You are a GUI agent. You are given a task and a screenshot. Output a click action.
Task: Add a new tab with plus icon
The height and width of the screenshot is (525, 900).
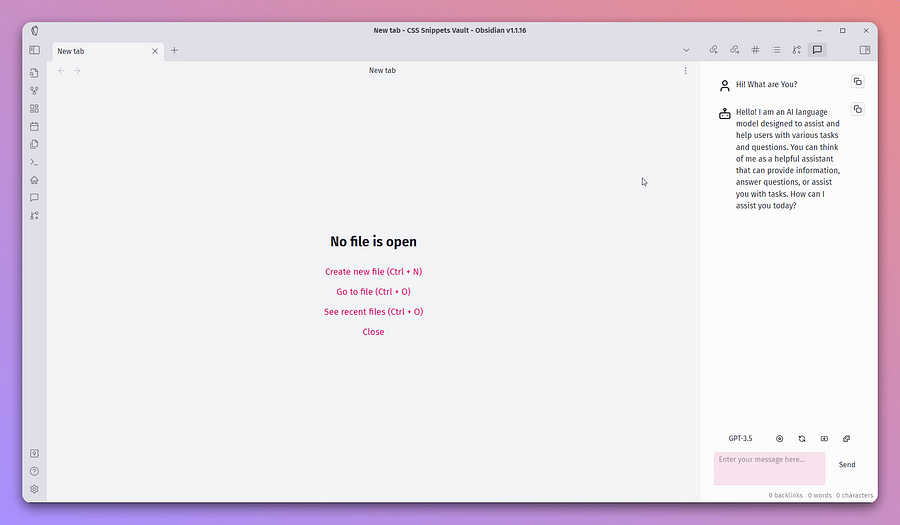point(174,50)
